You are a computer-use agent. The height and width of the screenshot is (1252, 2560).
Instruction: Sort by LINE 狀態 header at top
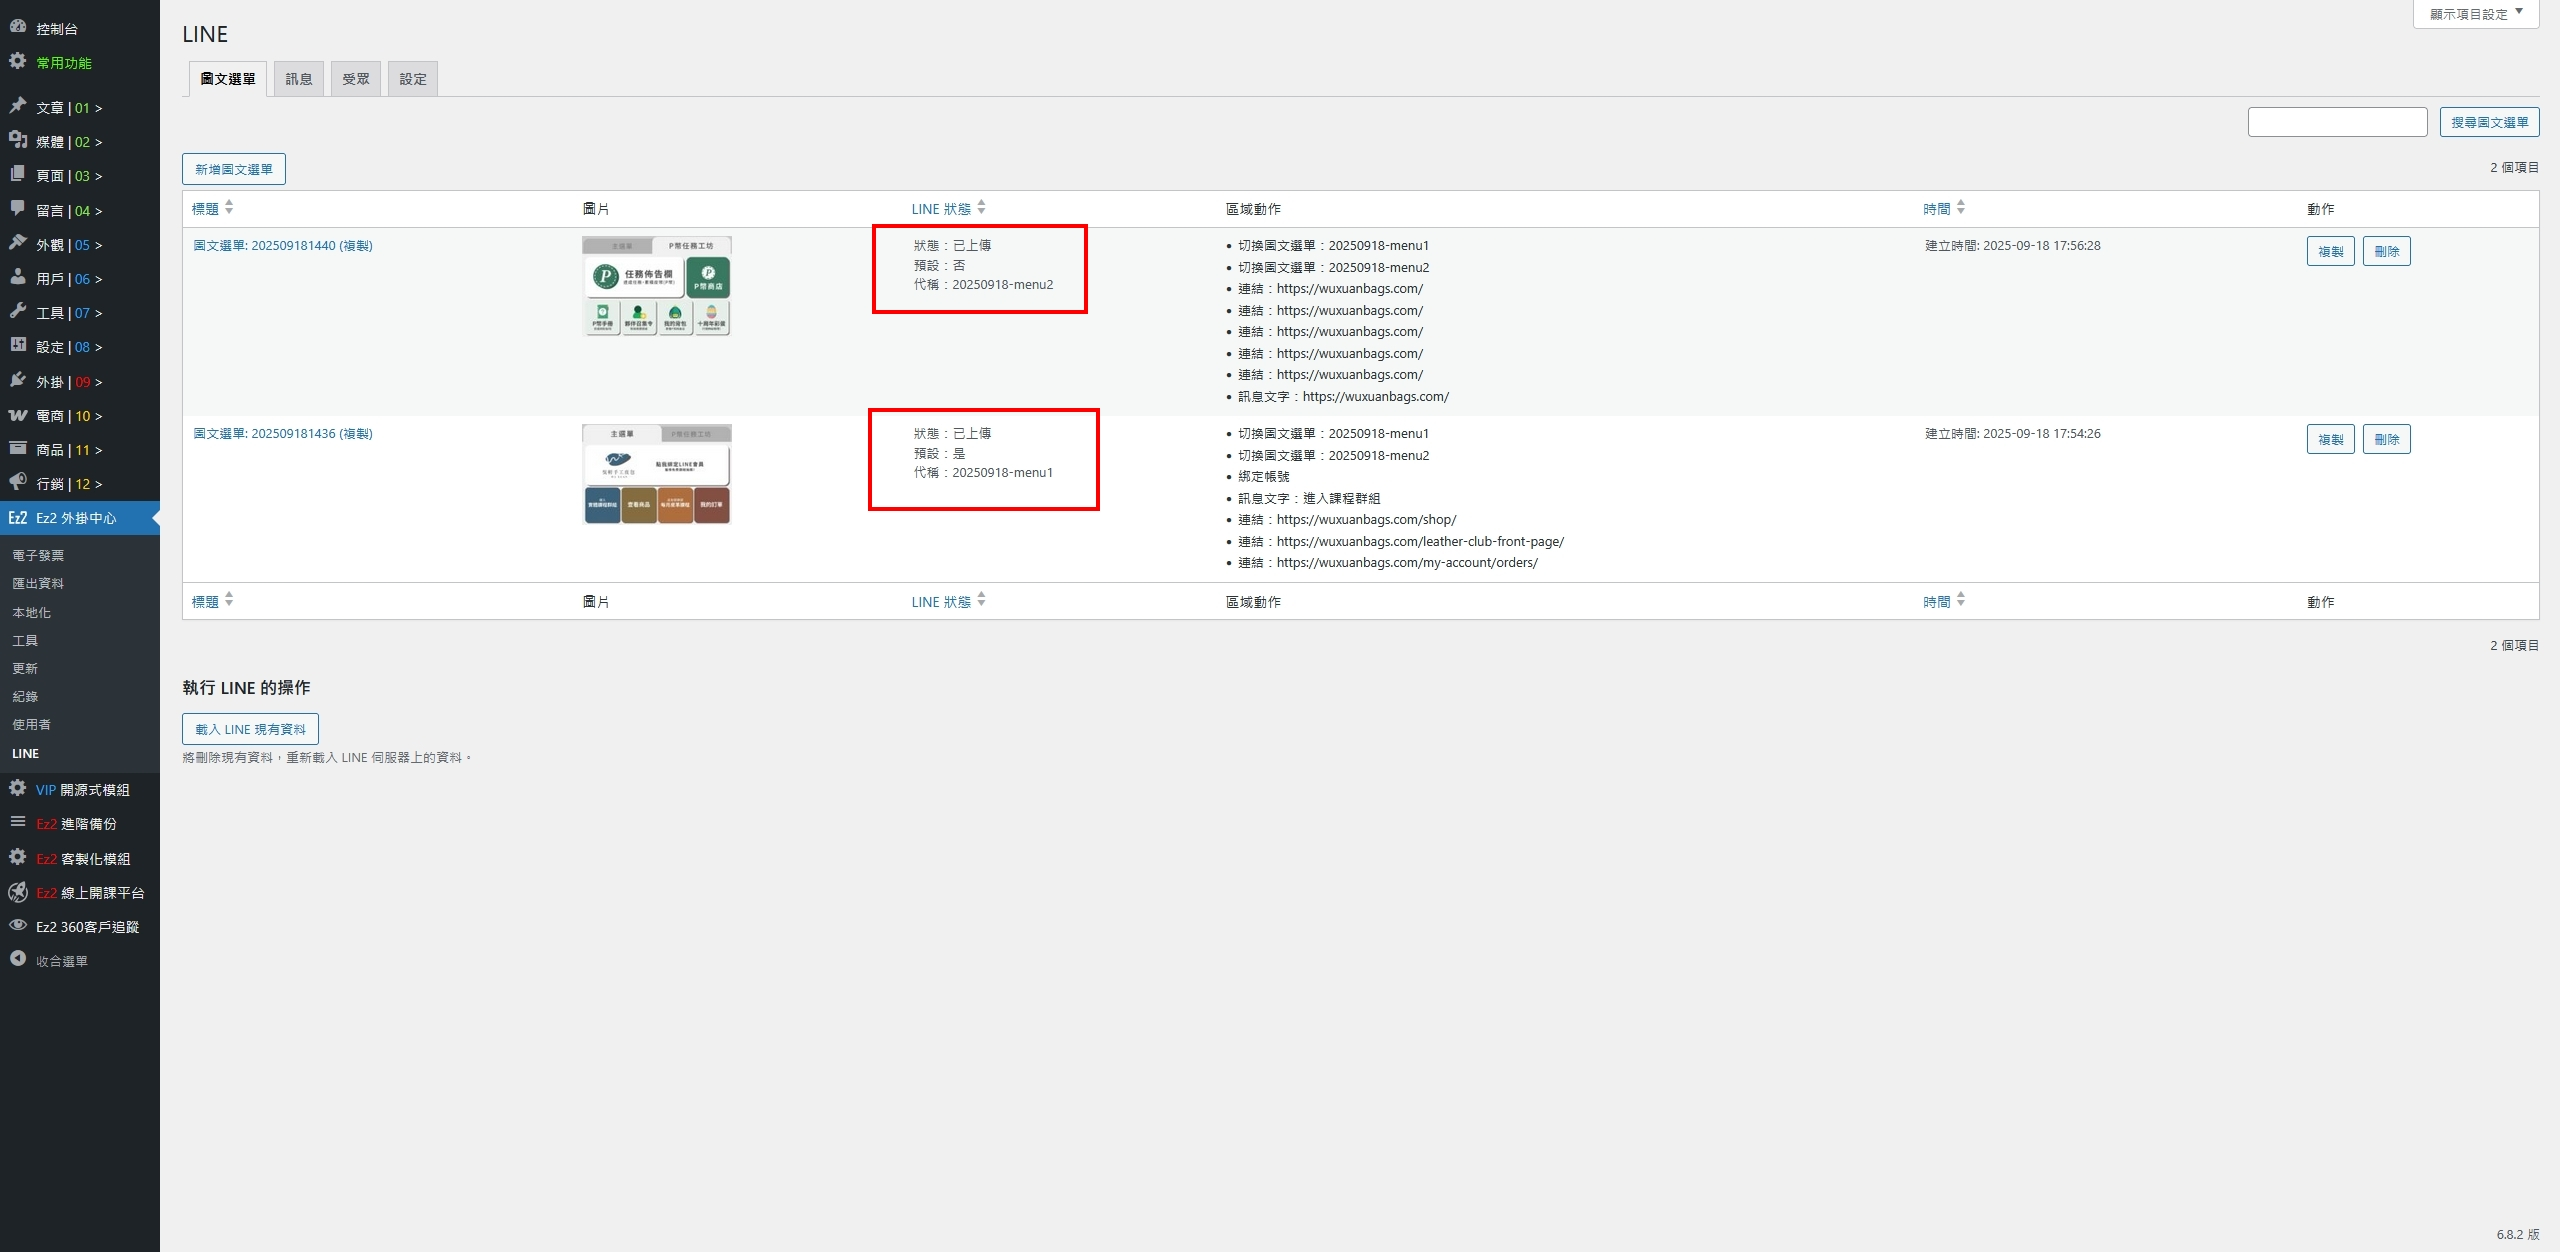coord(949,208)
